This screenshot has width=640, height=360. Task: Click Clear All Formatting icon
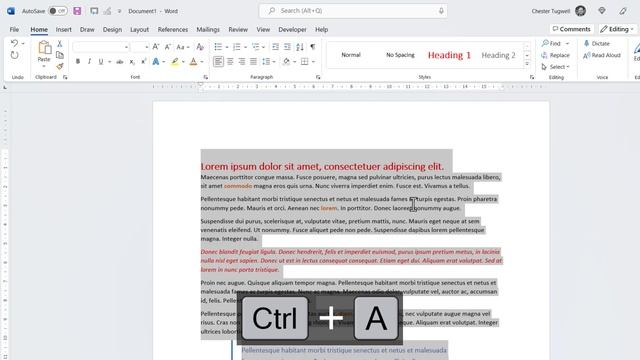(x=200, y=47)
